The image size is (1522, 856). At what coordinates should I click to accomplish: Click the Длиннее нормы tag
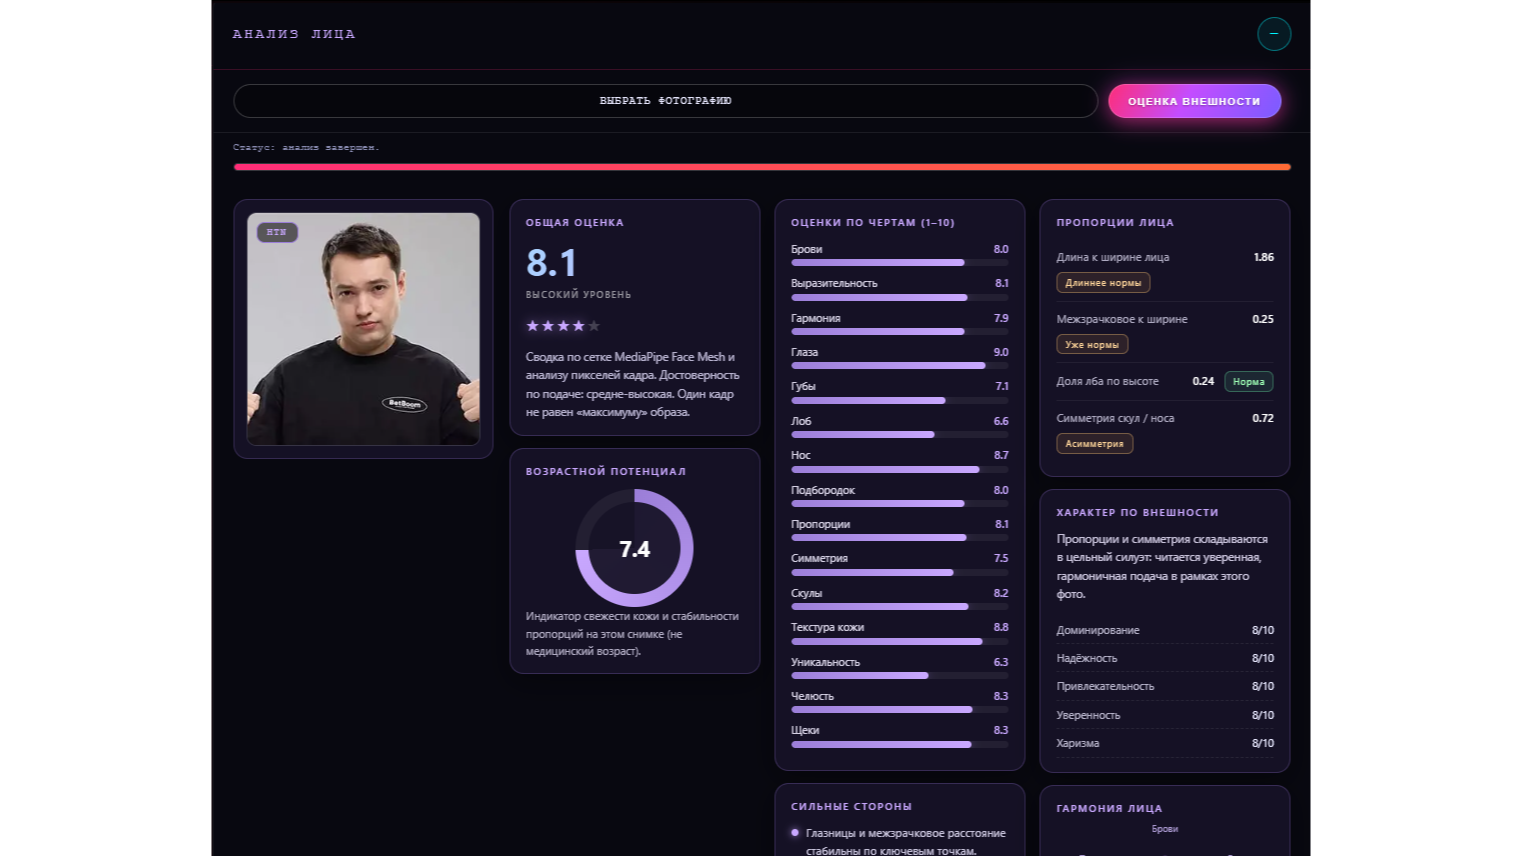click(1103, 283)
